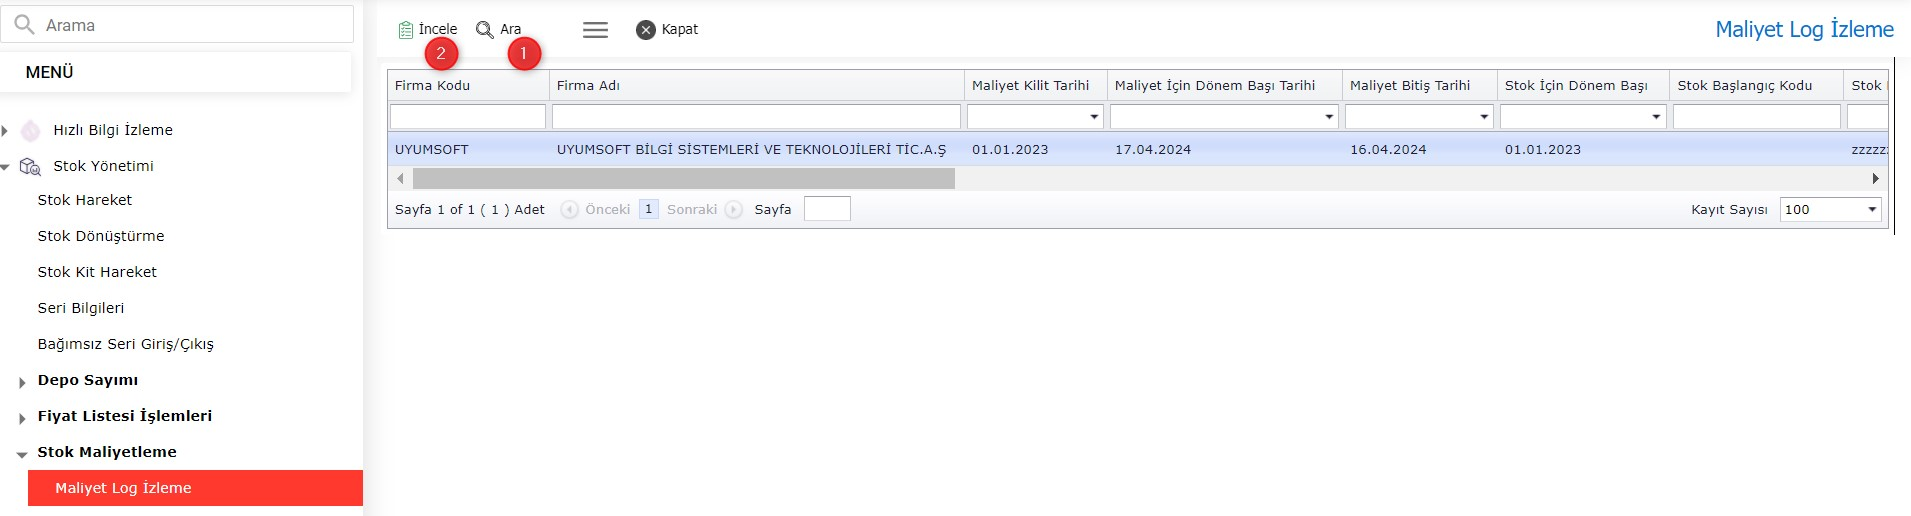The height and width of the screenshot is (516, 1911).
Task: Open Bağımsız Seri Giriş/Çıkış menu item
Action: (x=126, y=344)
